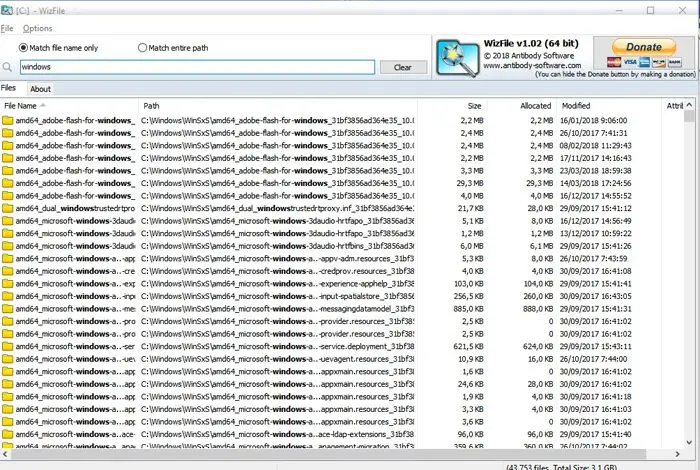Click the folder icon of the appv-adm.resources row
This screenshot has width=700, height=470.
click(x=7, y=258)
